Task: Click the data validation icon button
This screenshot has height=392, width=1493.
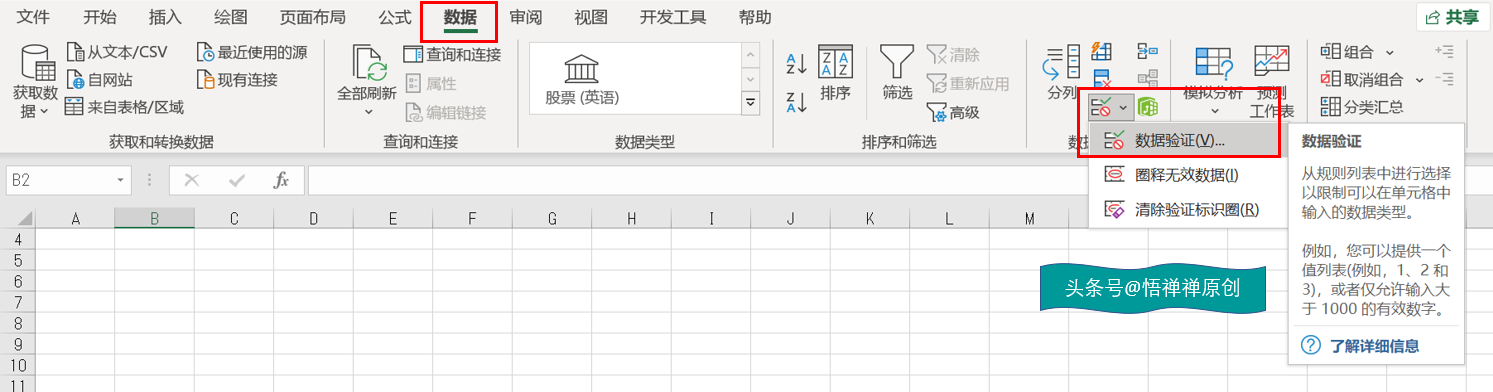Action: [x=1101, y=107]
